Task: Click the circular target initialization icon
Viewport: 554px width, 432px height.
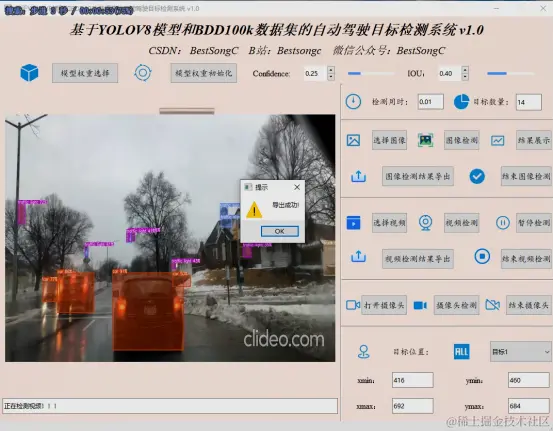Action: [143, 73]
